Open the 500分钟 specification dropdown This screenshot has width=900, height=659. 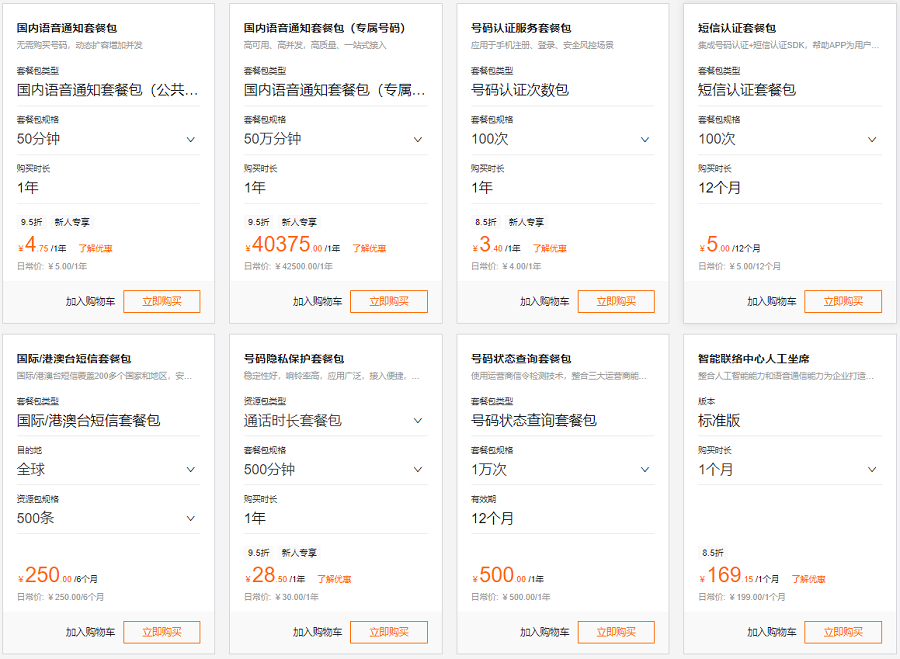point(336,470)
